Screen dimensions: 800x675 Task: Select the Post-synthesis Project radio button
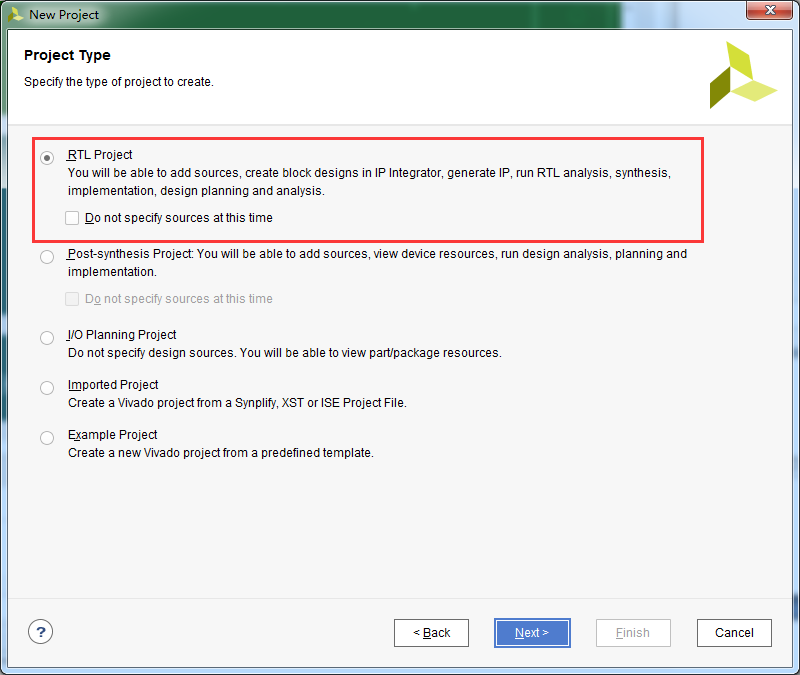pos(47,257)
